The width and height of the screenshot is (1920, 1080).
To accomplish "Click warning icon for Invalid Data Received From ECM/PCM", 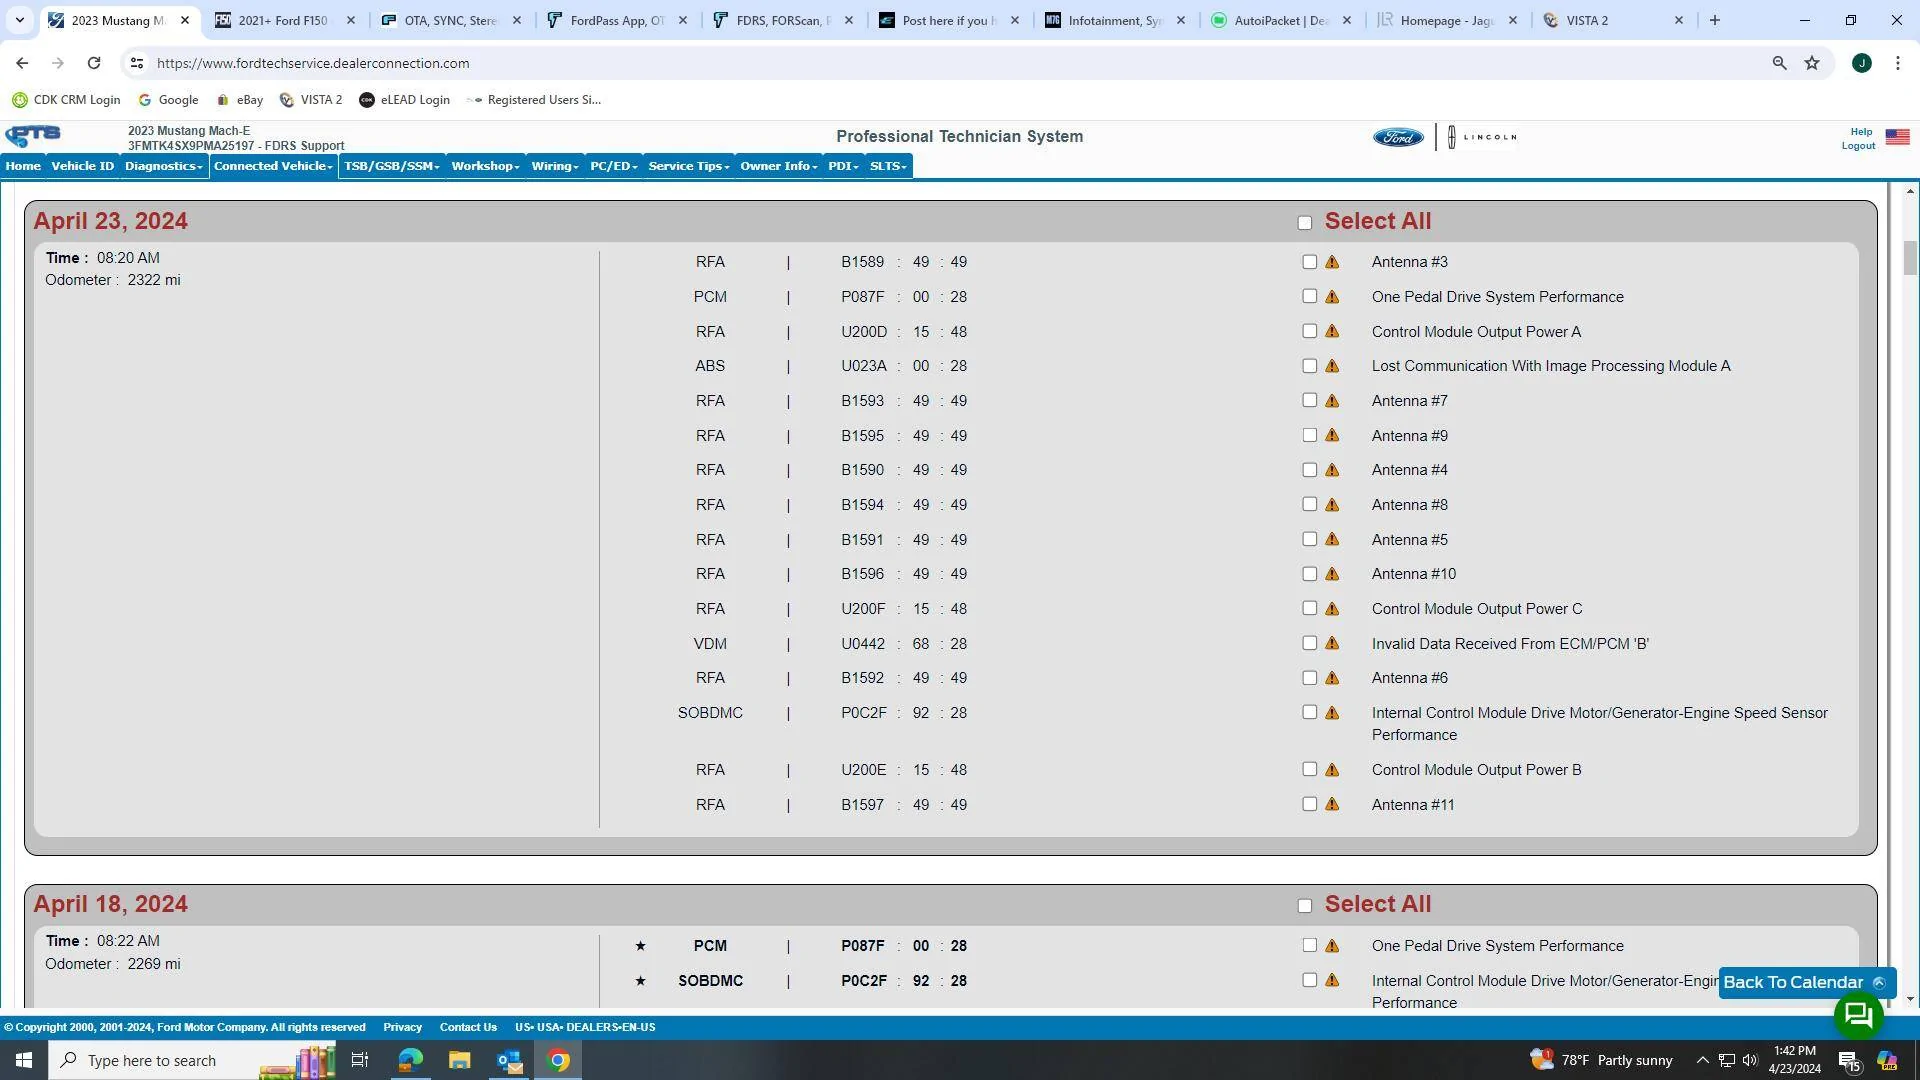I will click(x=1332, y=644).
